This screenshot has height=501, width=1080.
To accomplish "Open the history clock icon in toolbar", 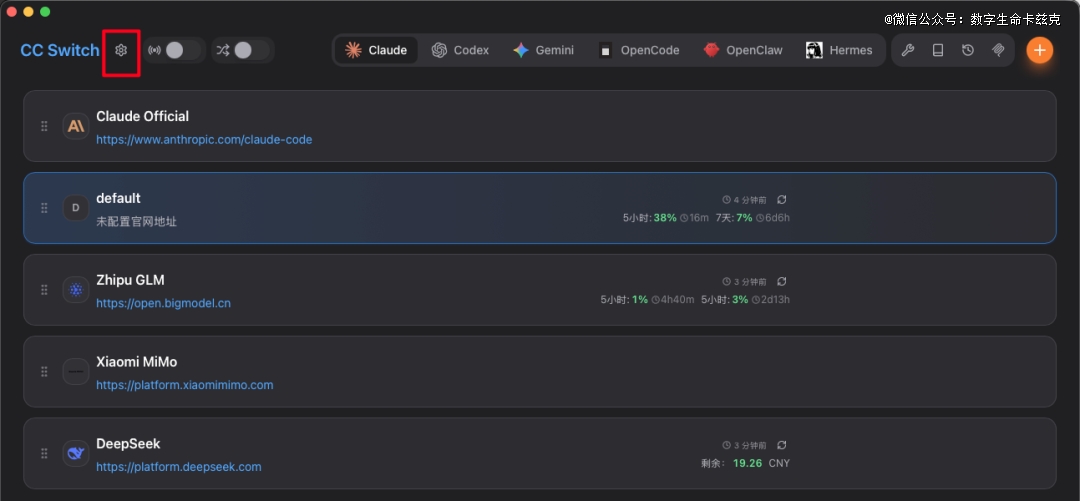I will click(968, 50).
